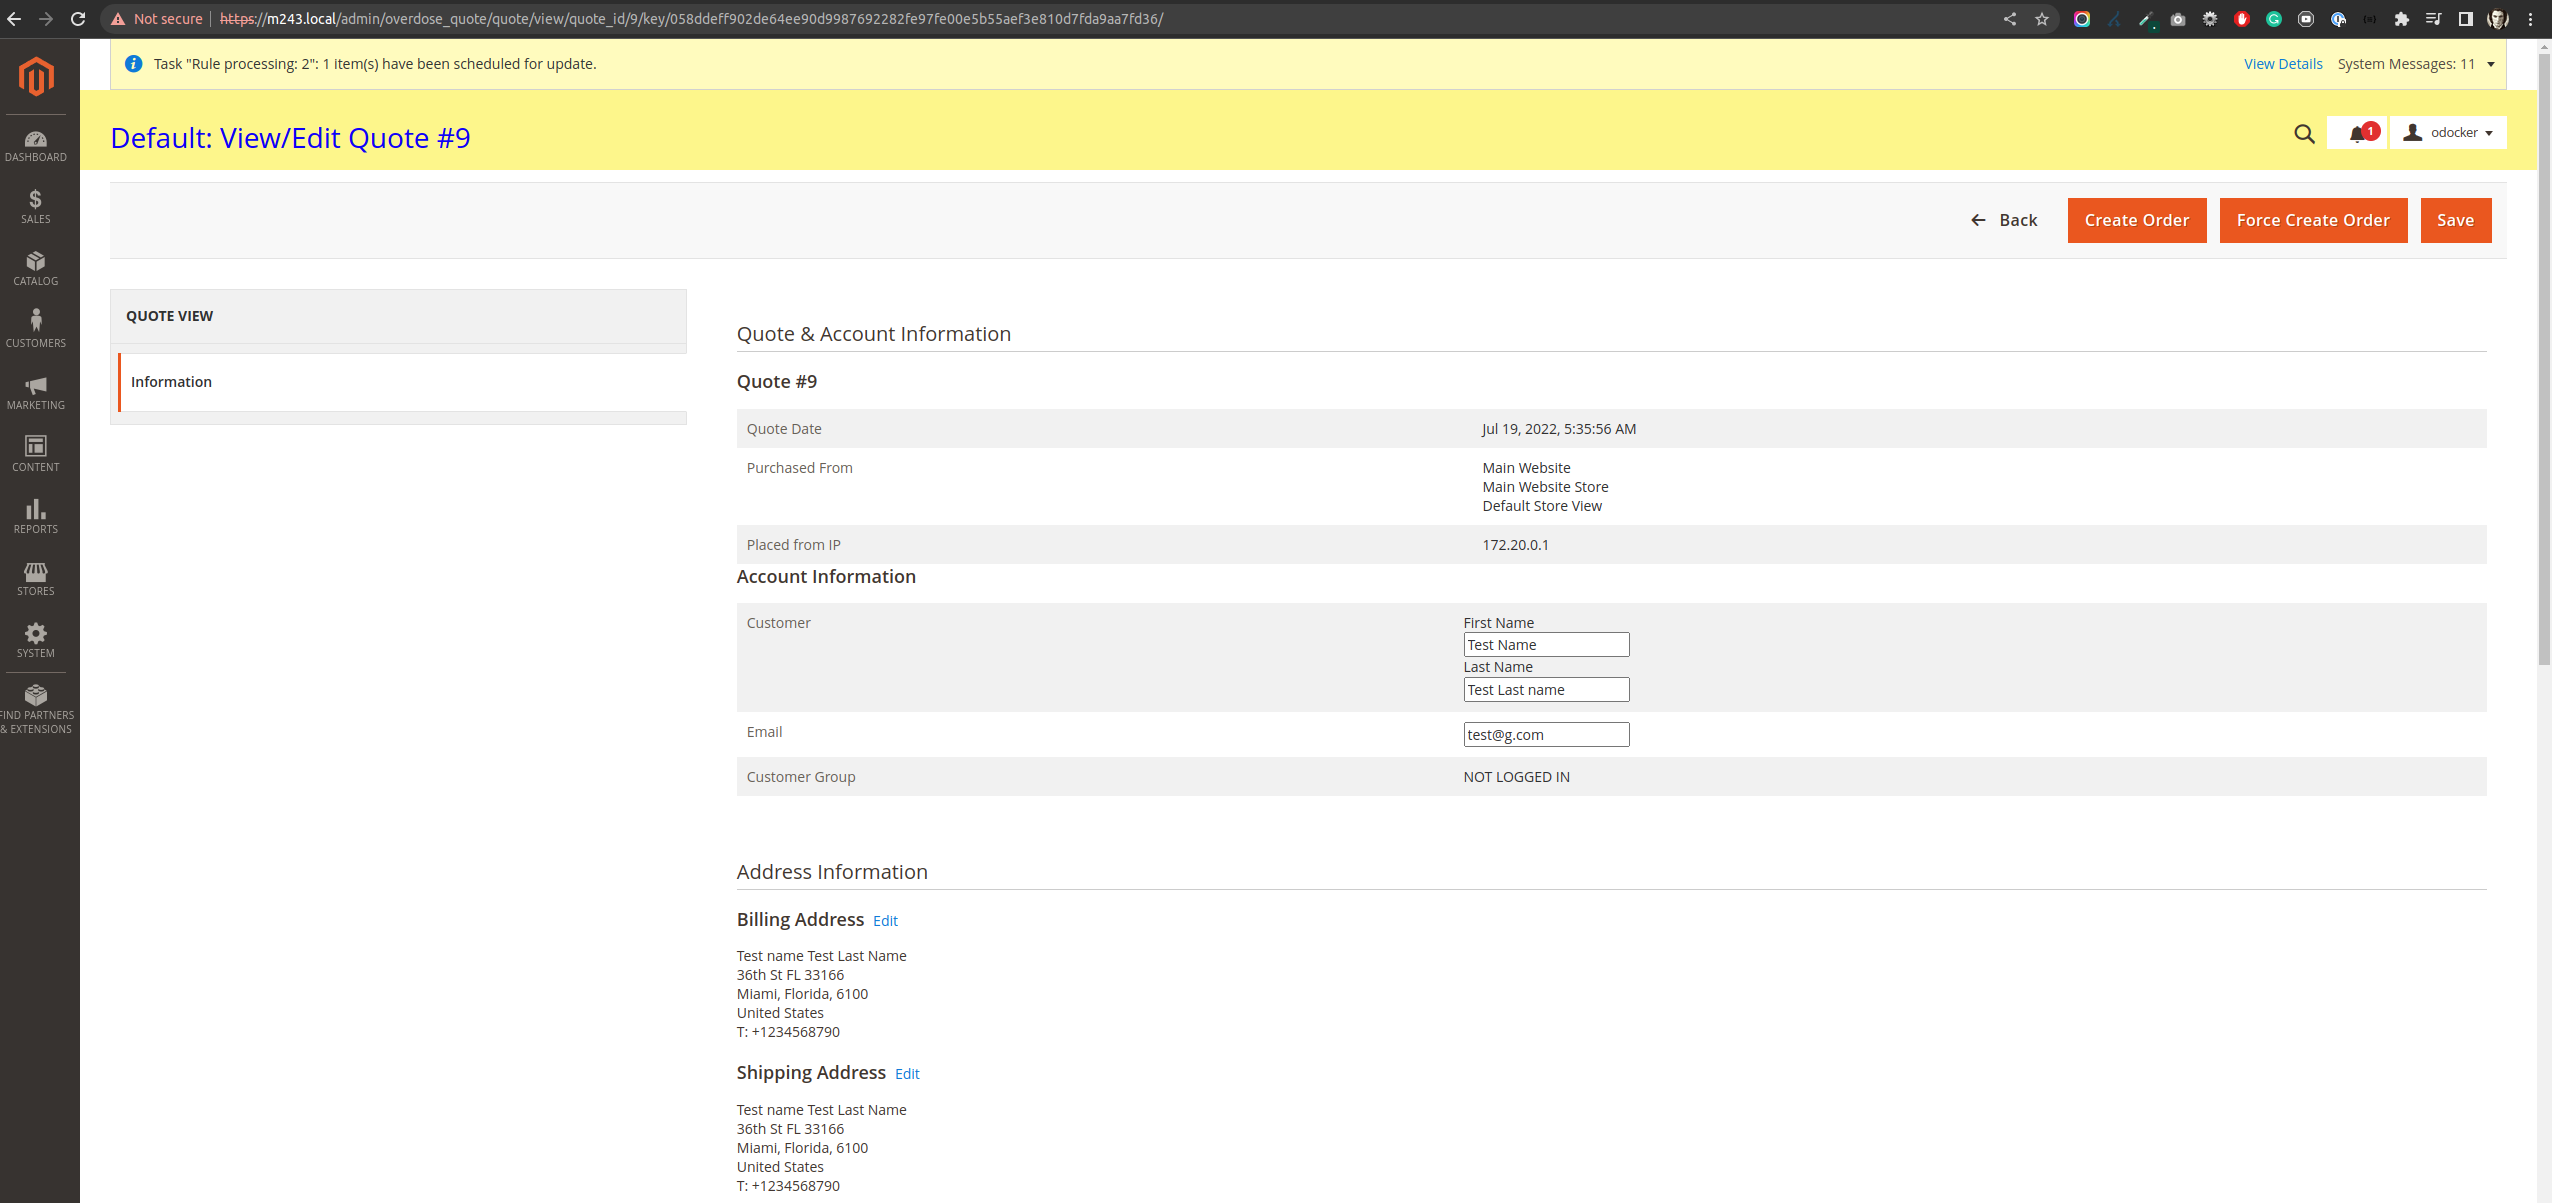Open the System menu in sidebar
2552x1203 pixels.
click(36, 640)
